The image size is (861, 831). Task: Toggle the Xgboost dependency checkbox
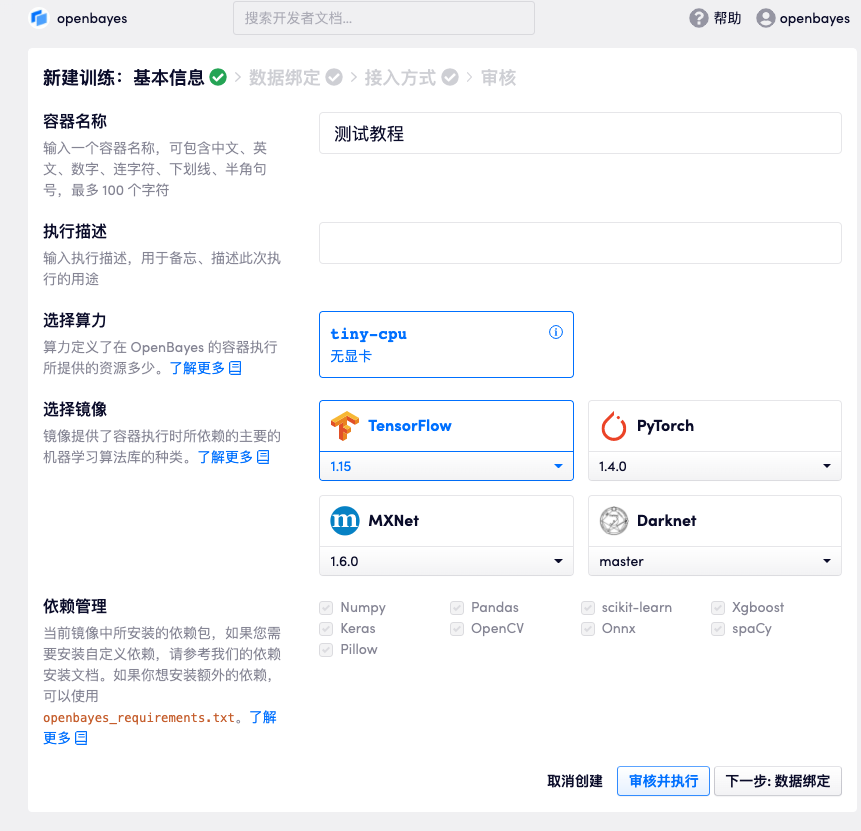[718, 608]
